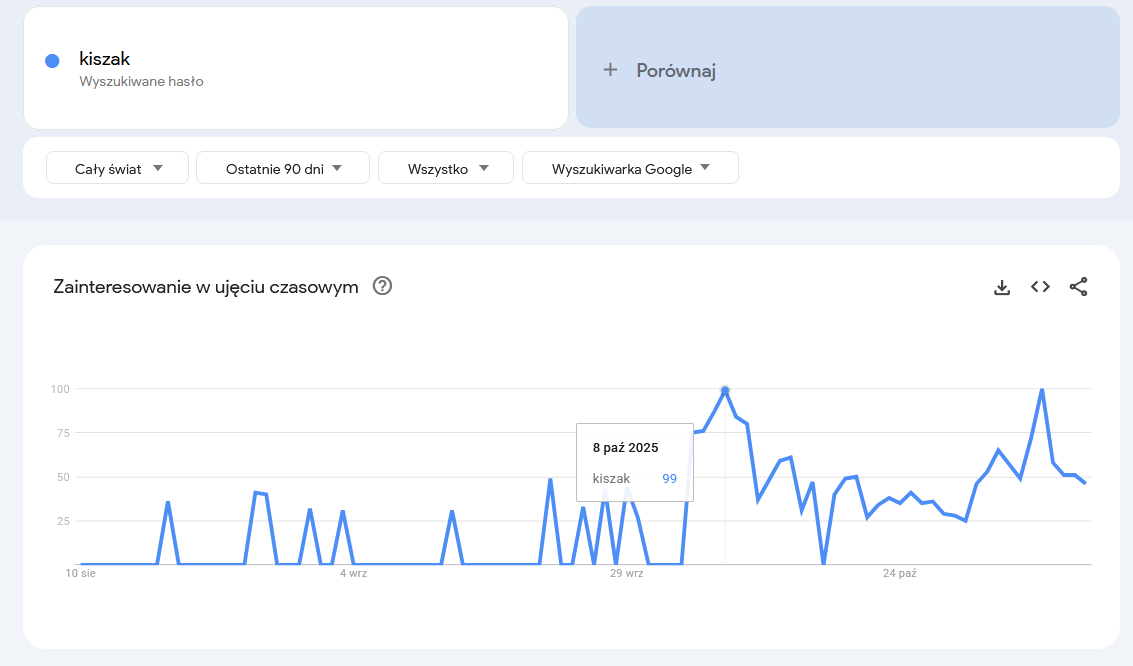Click the 24 paź date axis label

click(899, 574)
